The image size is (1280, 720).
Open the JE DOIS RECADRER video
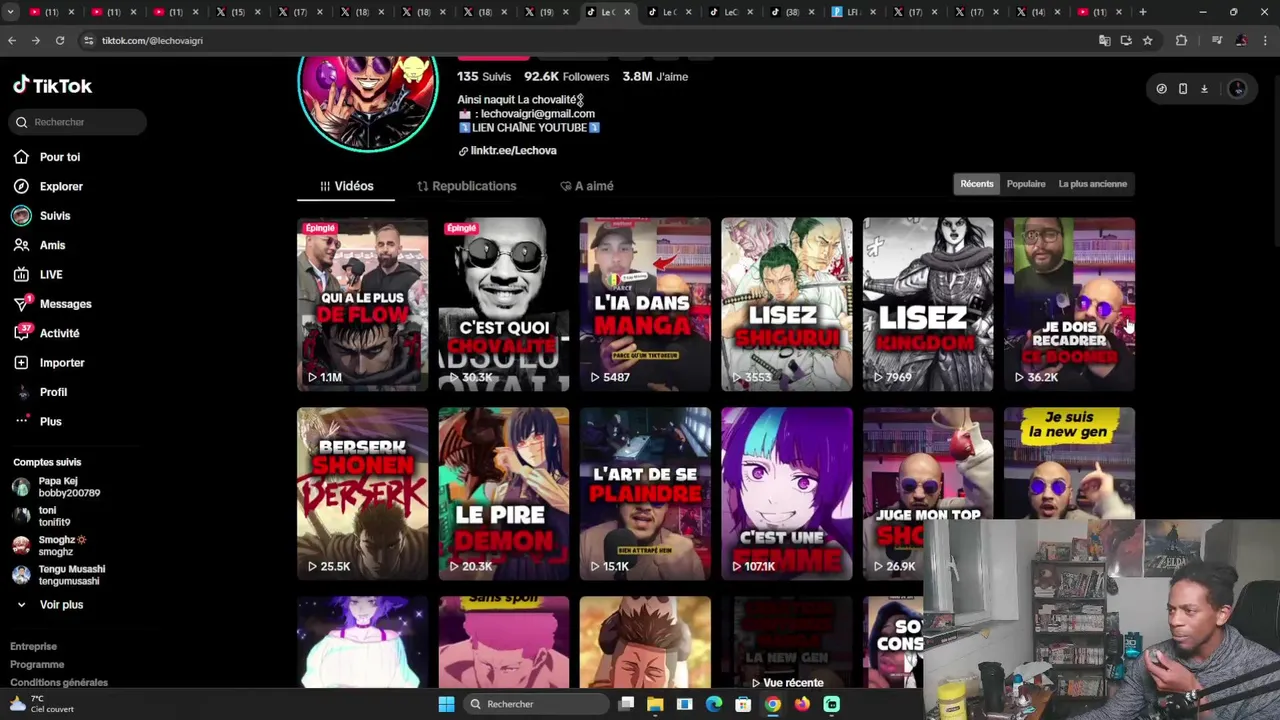1069,304
